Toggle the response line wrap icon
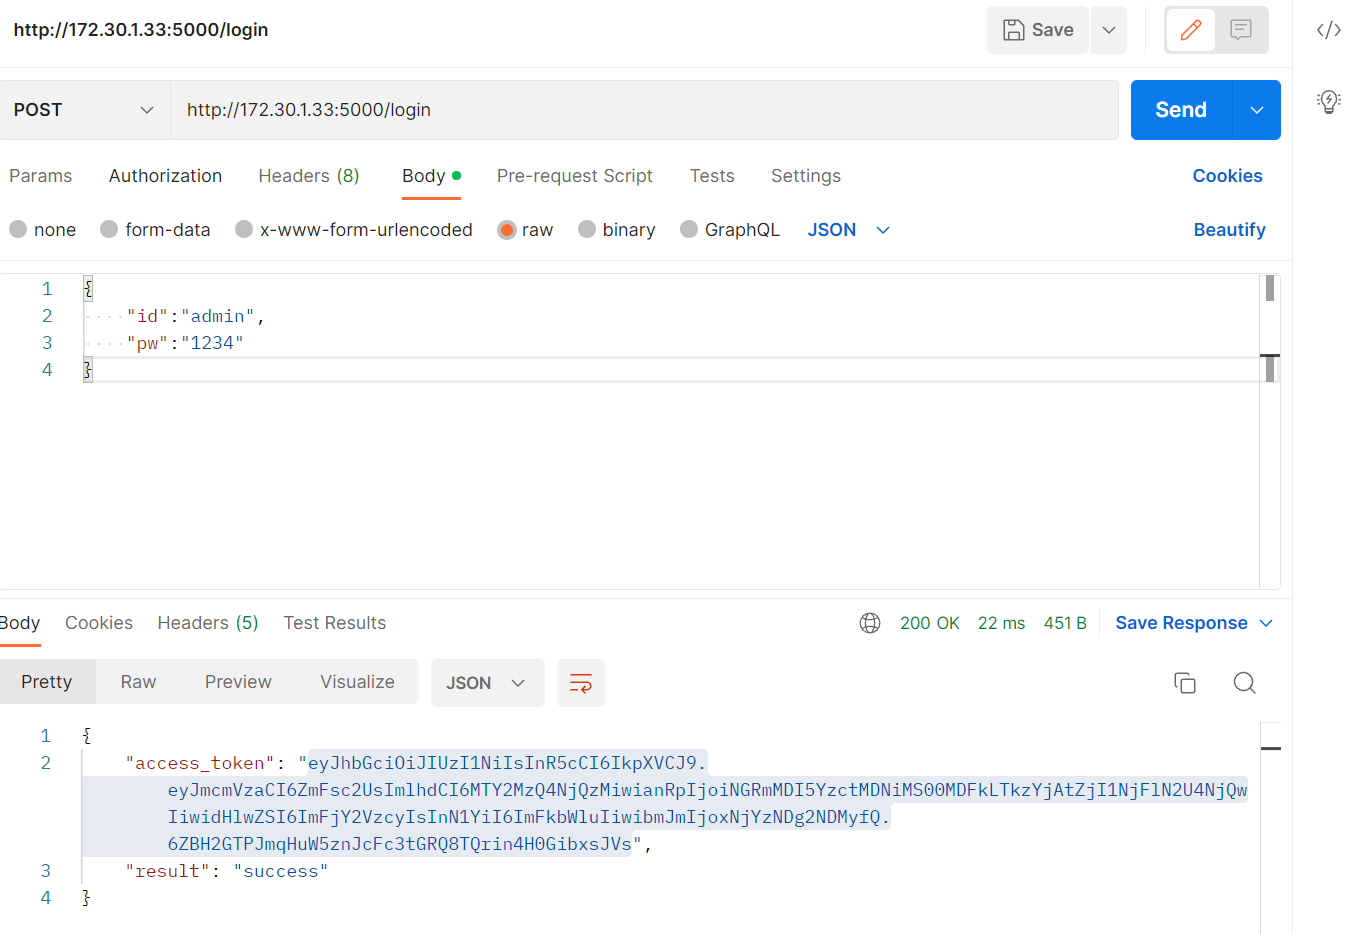 tap(580, 683)
